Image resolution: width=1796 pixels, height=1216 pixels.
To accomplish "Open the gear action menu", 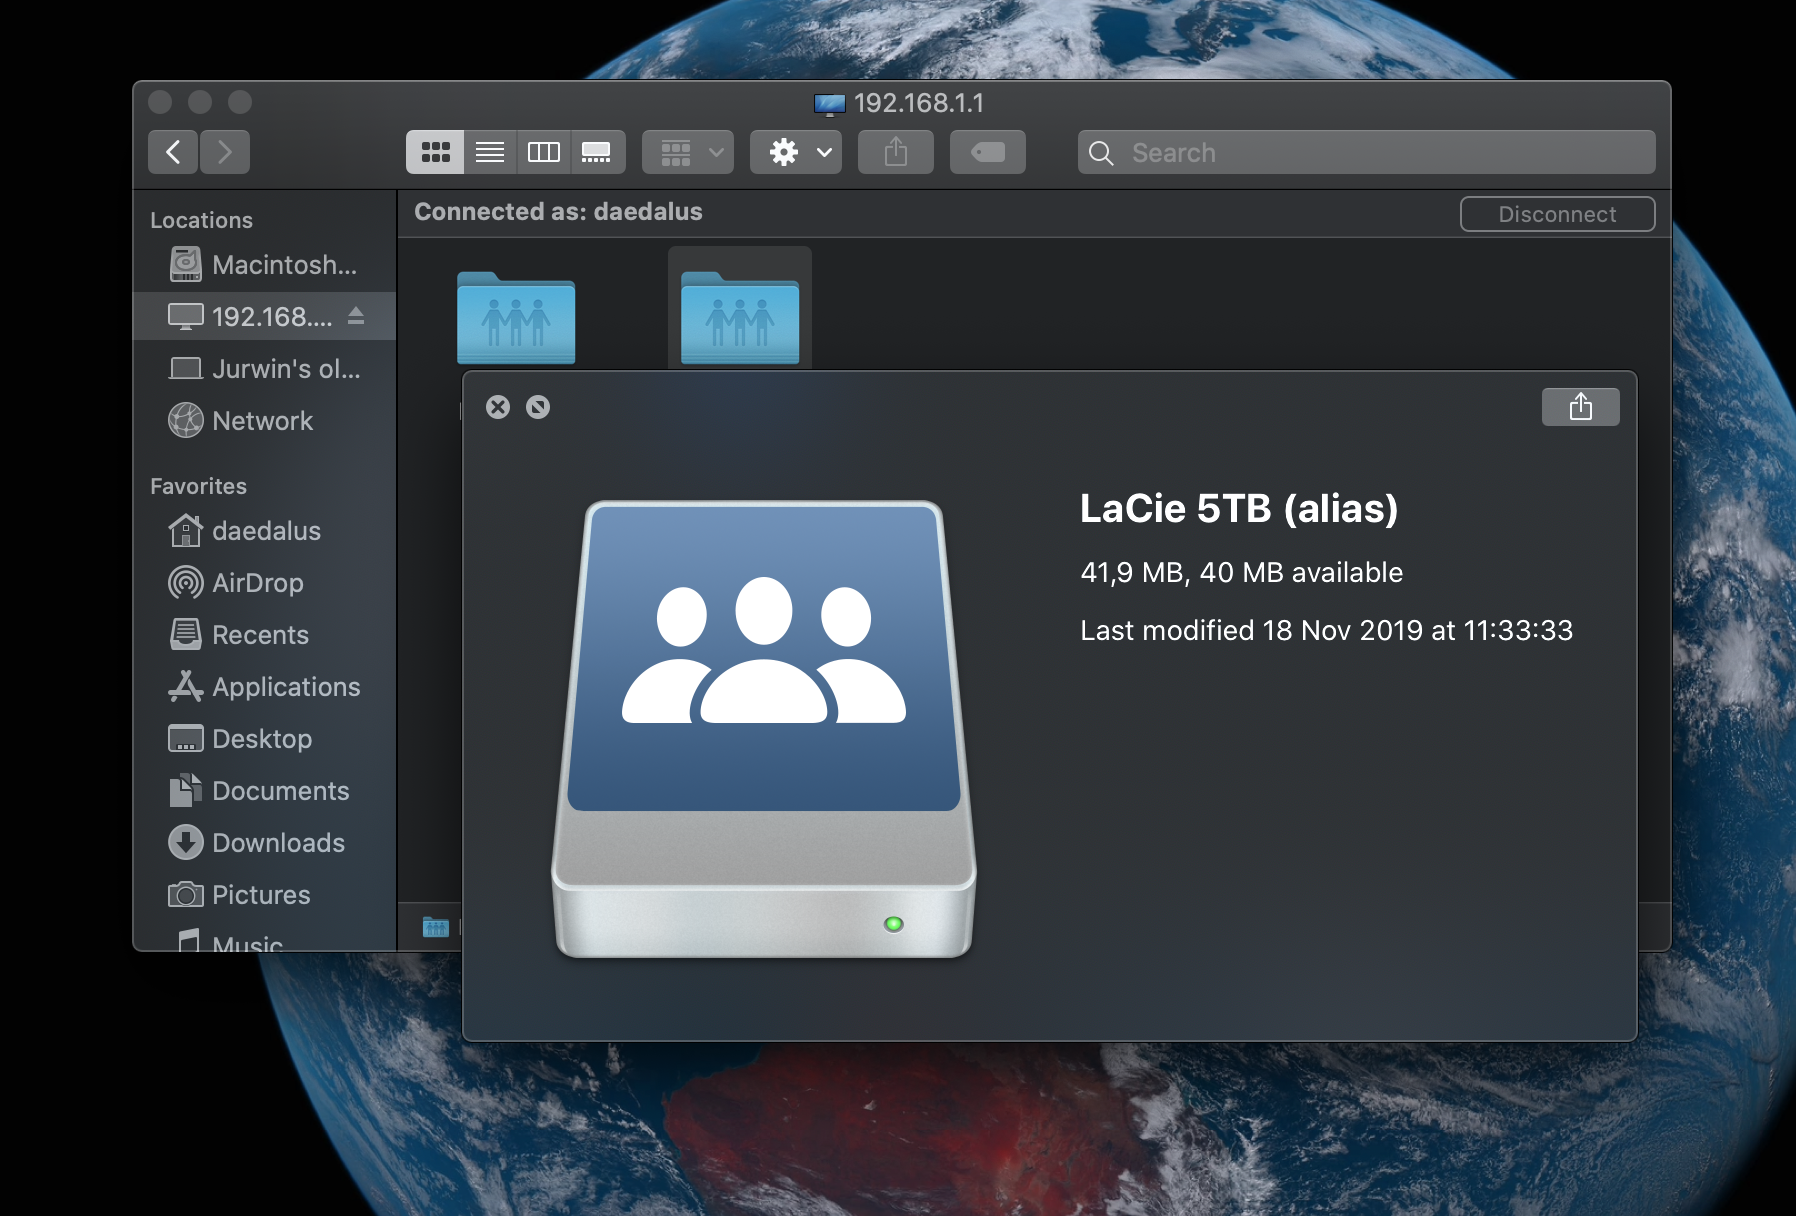I will [x=796, y=152].
